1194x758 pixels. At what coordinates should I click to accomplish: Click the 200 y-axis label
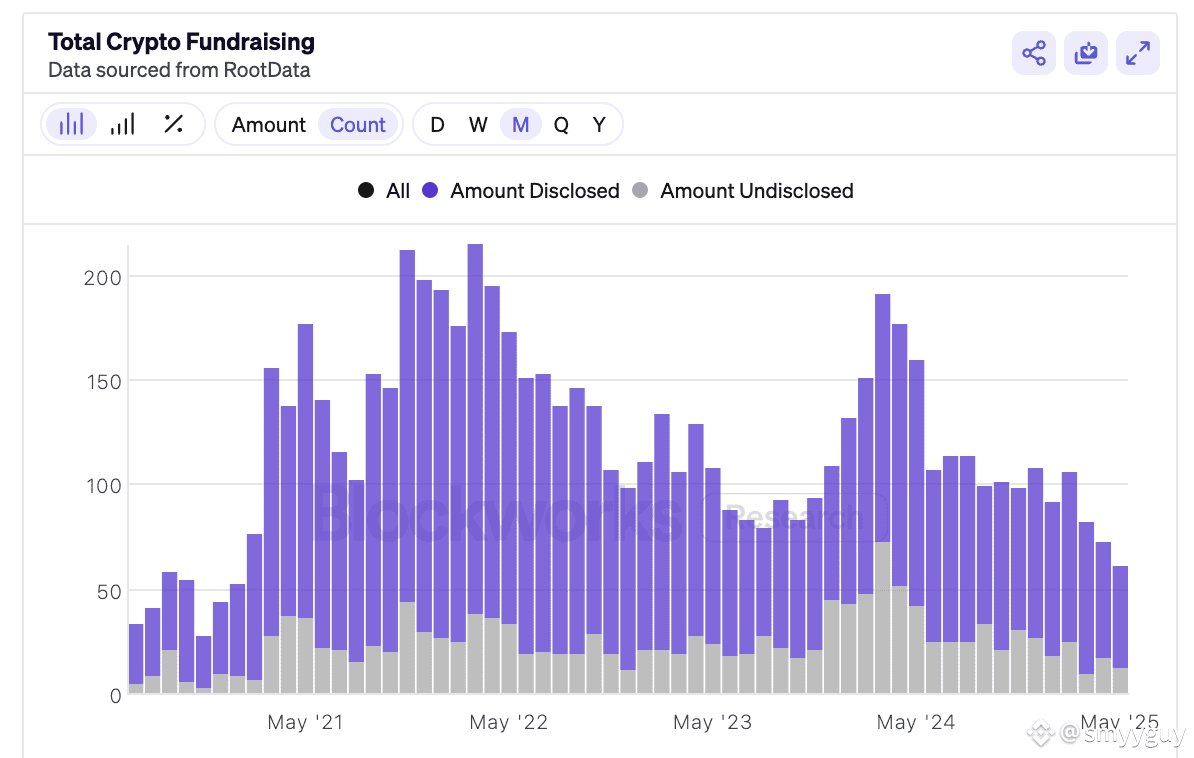pos(103,278)
